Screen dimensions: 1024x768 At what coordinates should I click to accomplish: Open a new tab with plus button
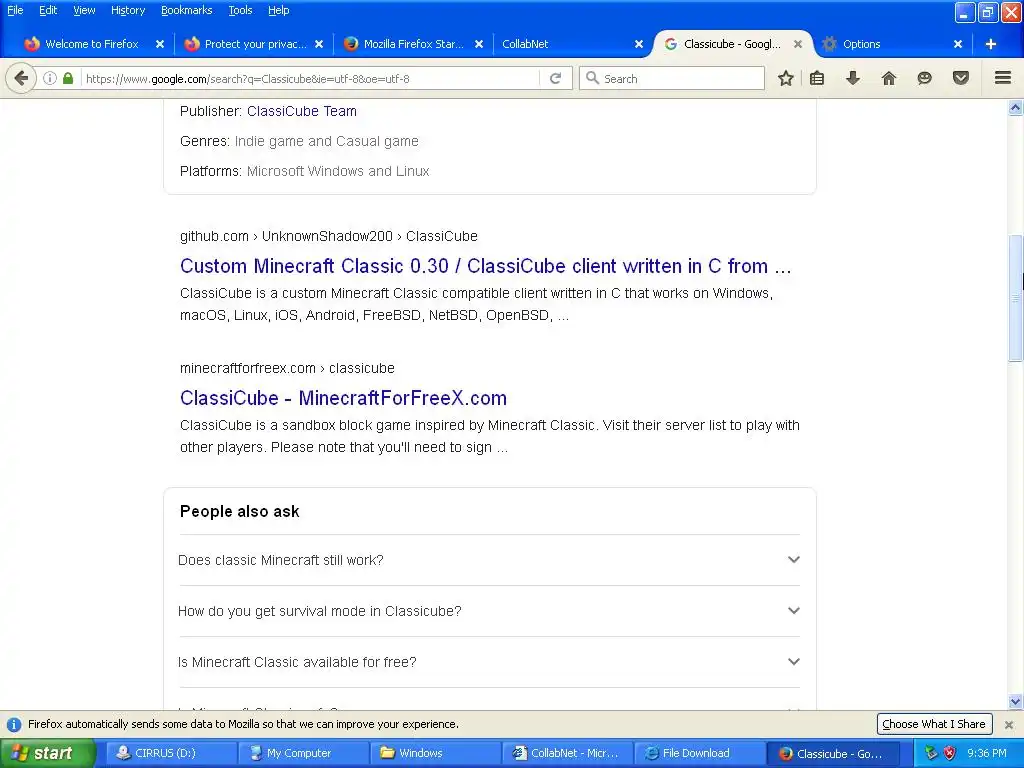(991, 44)
